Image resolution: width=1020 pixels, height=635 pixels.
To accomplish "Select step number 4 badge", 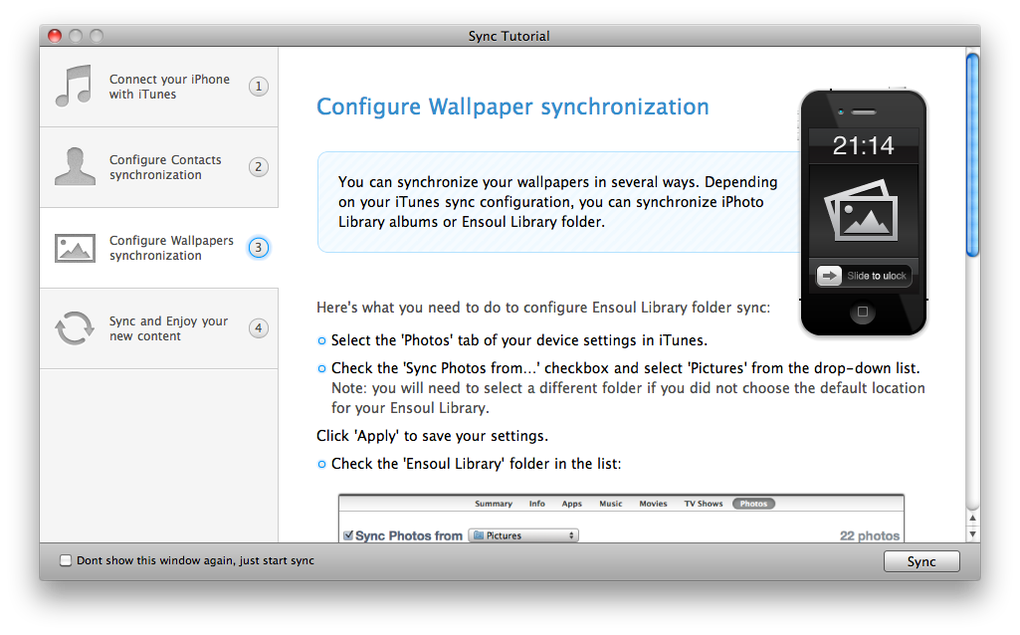I will pos(258,328).
